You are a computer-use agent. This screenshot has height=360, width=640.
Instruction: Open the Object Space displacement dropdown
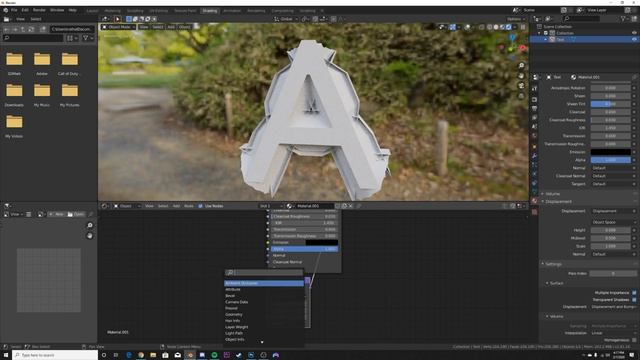point(613,222)
